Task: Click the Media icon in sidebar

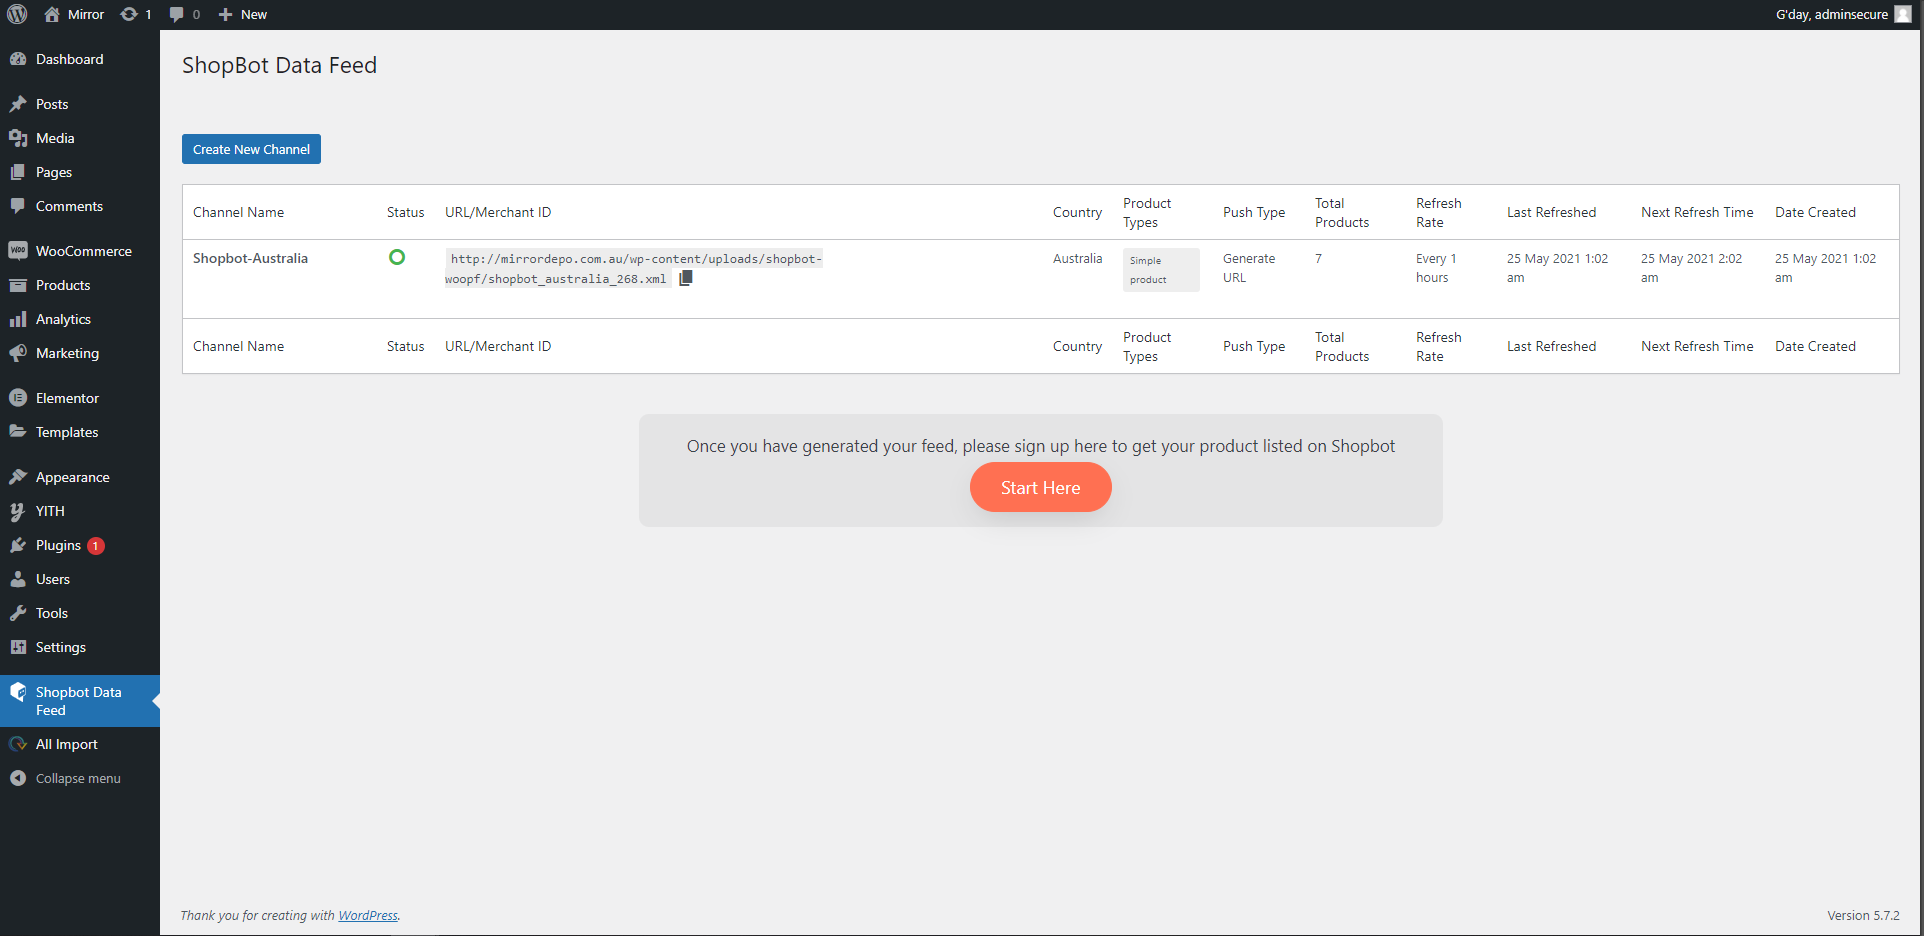Action: tap(18, 138)
